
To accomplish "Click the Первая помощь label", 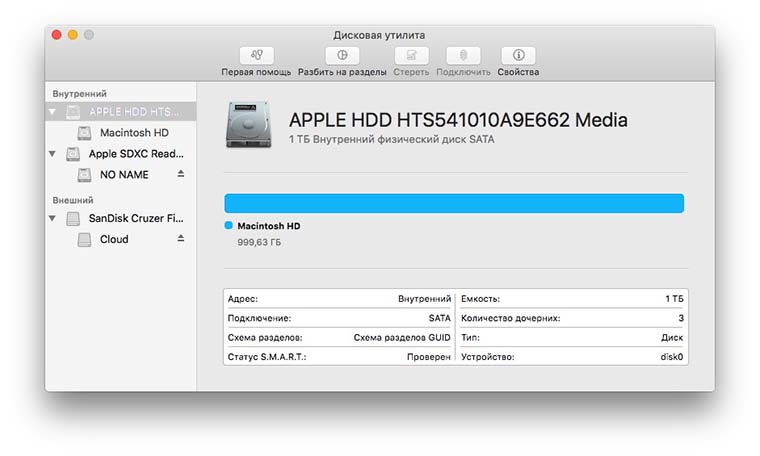I will click(256, 72).
